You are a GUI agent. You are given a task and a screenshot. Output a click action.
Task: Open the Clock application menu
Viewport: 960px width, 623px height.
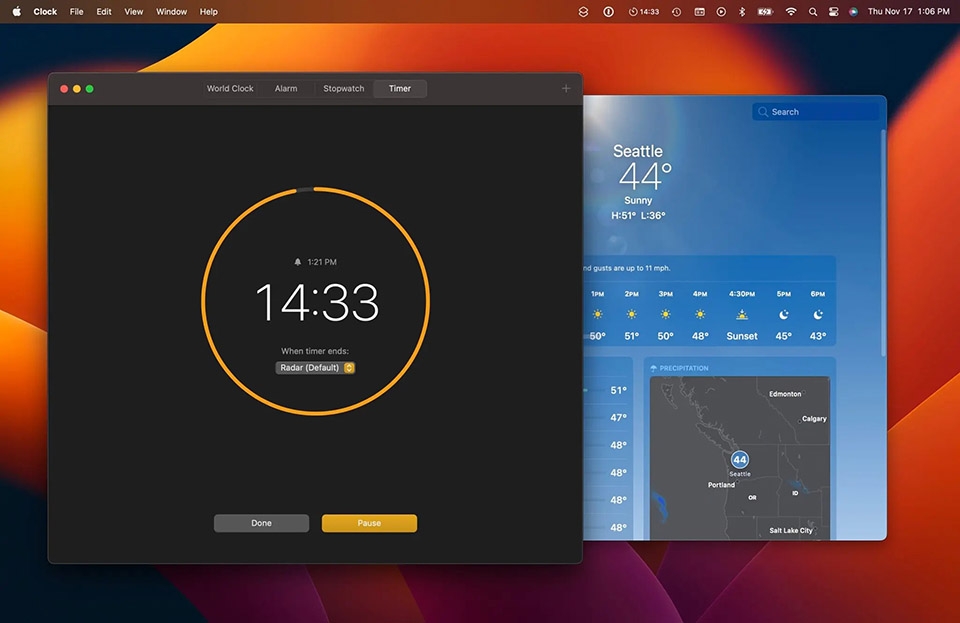tap(45, 12)
